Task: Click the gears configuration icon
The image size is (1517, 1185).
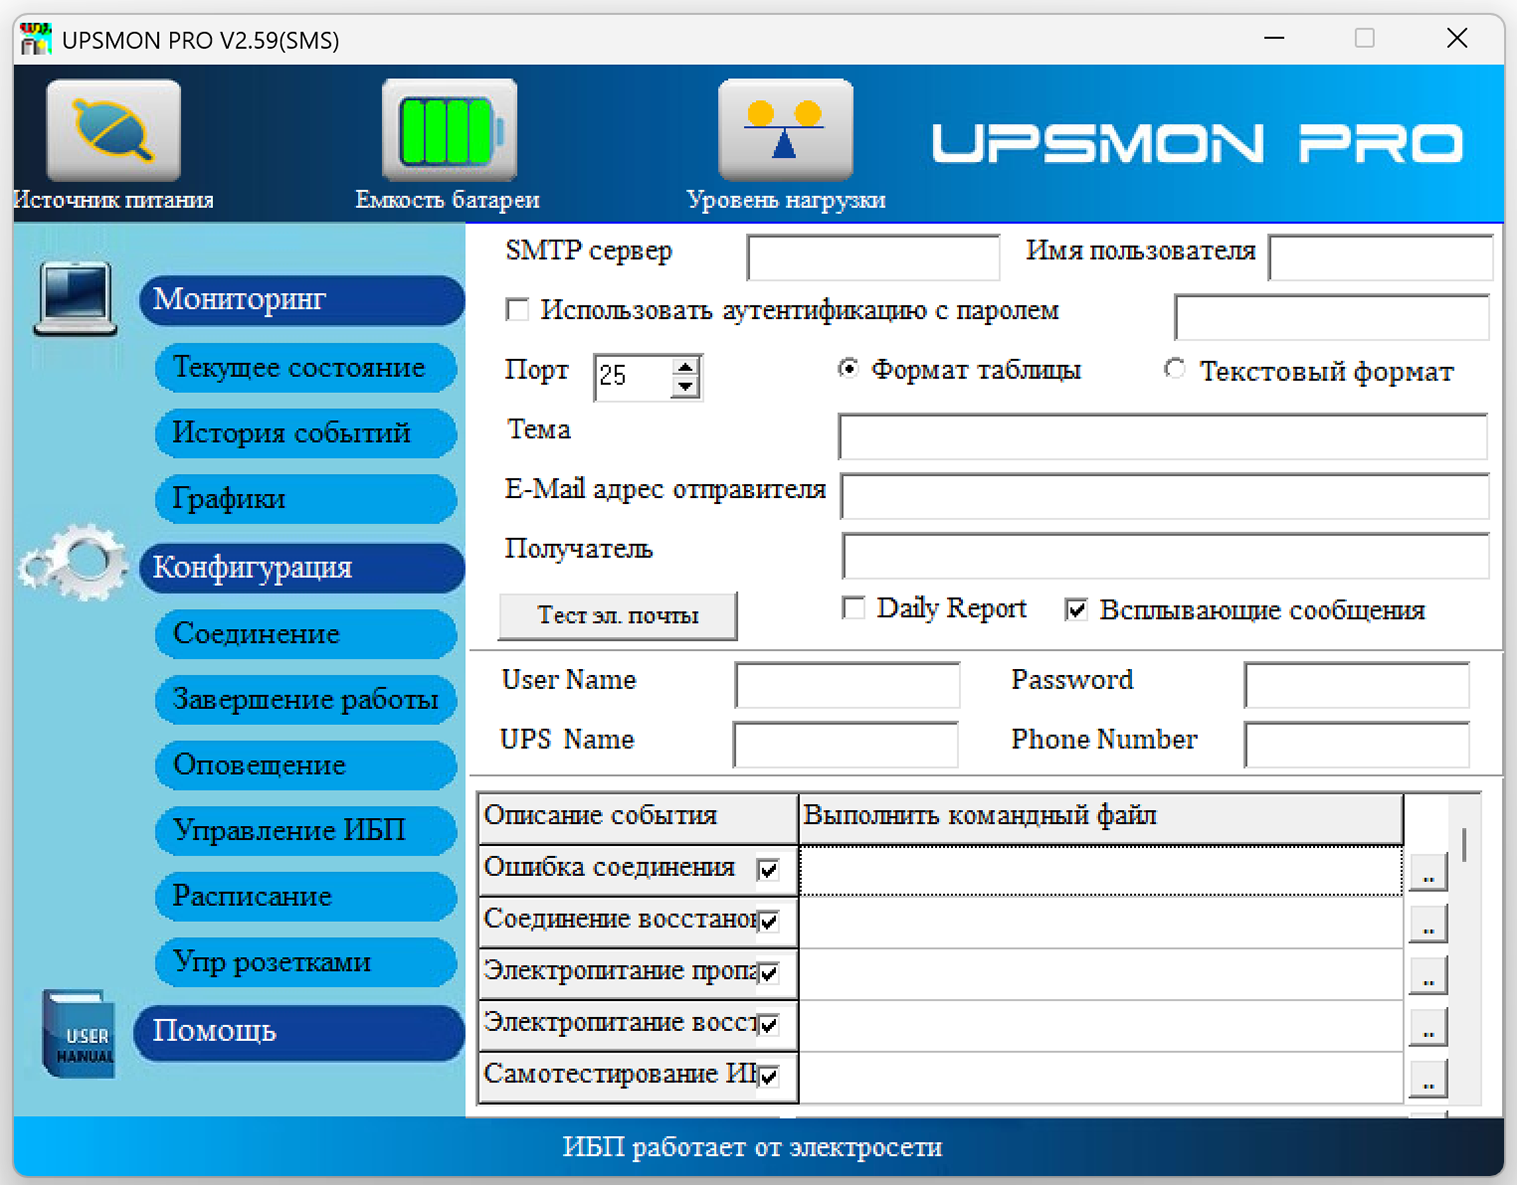Action: coord(73,563)
